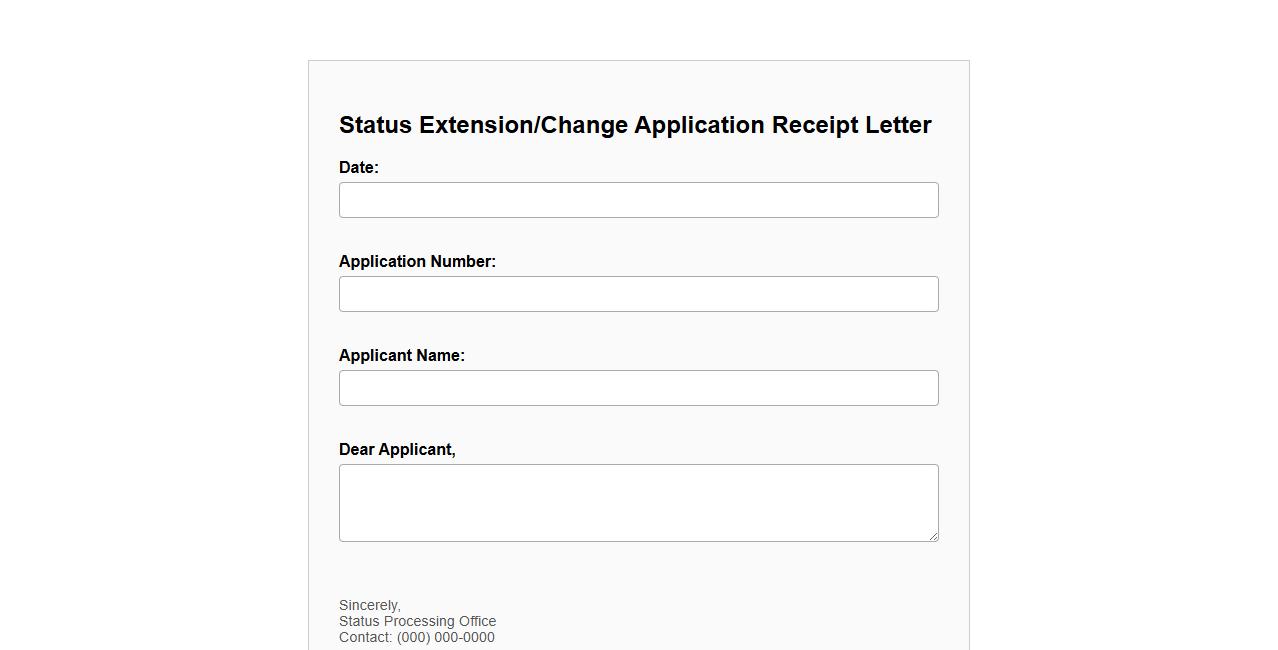Focus the Application Number text box

(638, 294)
